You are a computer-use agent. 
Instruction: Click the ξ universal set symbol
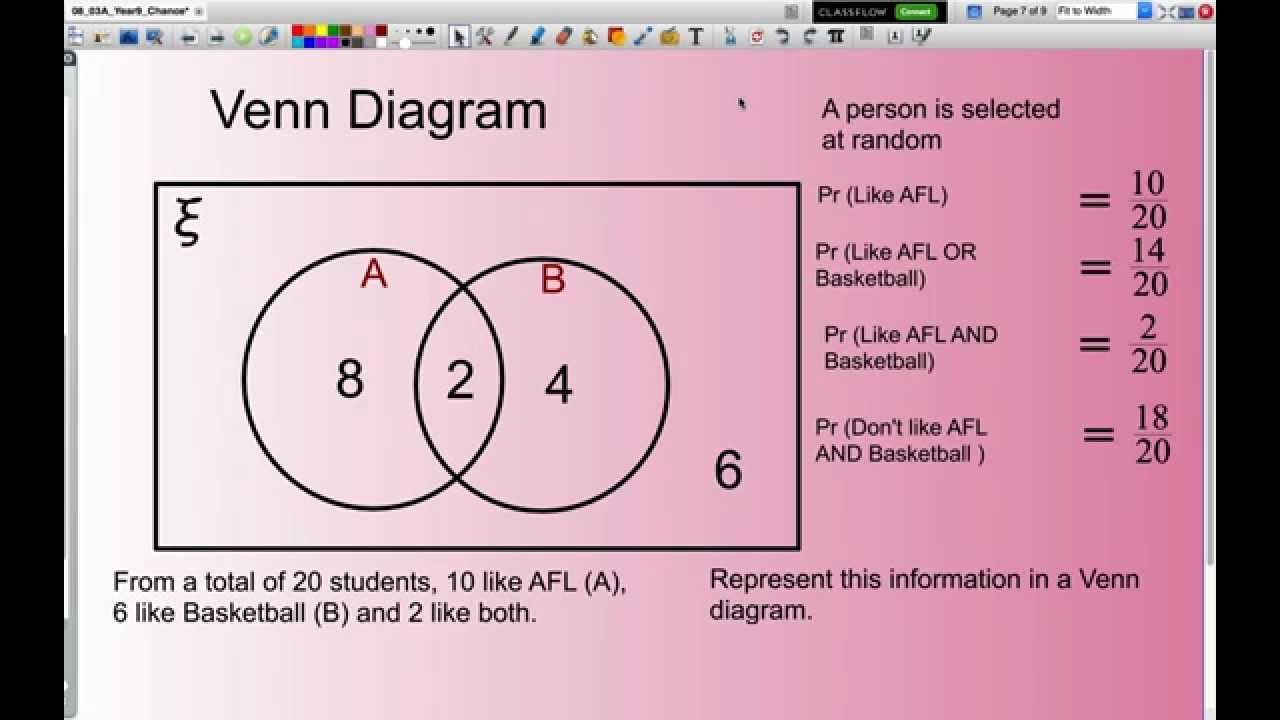click(187, 221)
